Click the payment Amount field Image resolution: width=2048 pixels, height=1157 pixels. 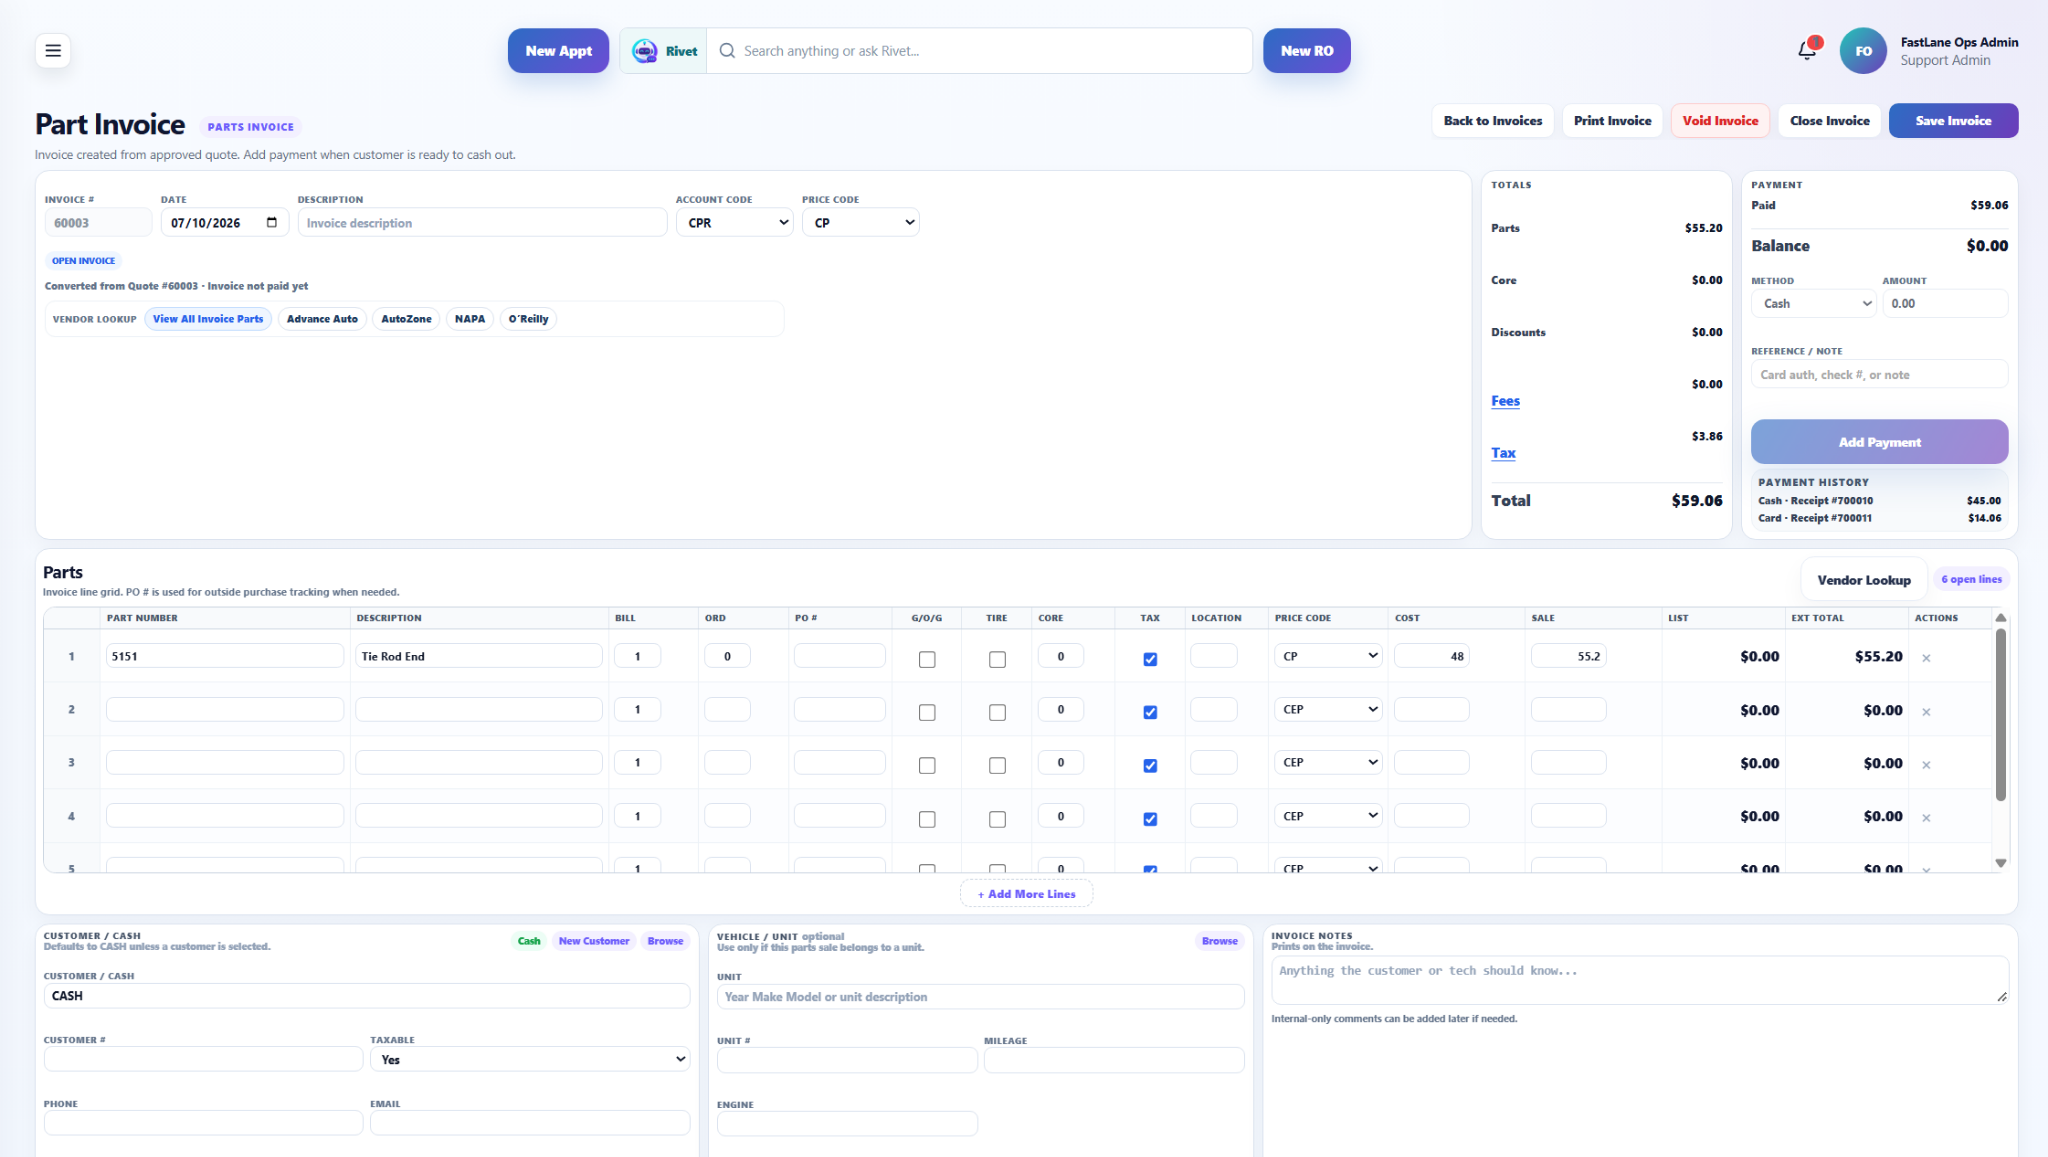click(x=1944, y=303)
